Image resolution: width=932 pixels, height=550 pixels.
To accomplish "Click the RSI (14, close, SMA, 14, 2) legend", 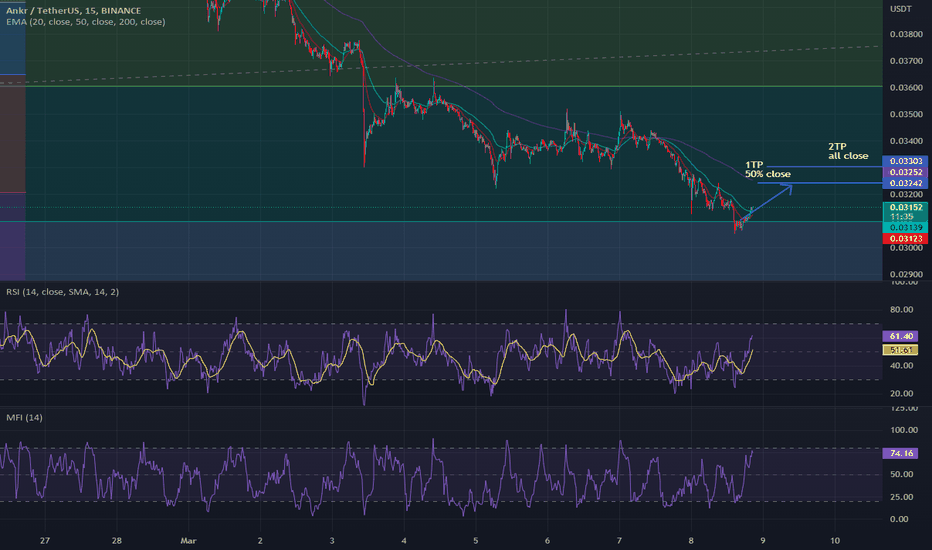I will point(62,292).
